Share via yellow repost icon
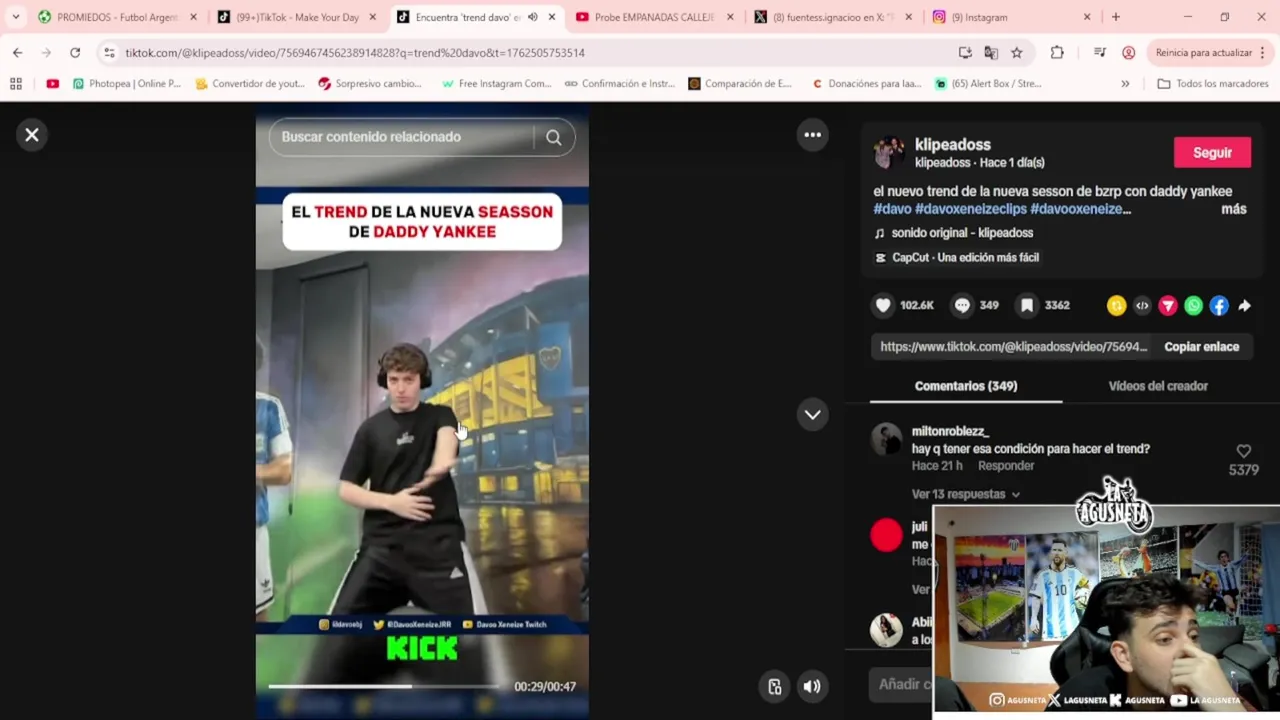This screenshot has width=1280, height=720. point(1117,306)
